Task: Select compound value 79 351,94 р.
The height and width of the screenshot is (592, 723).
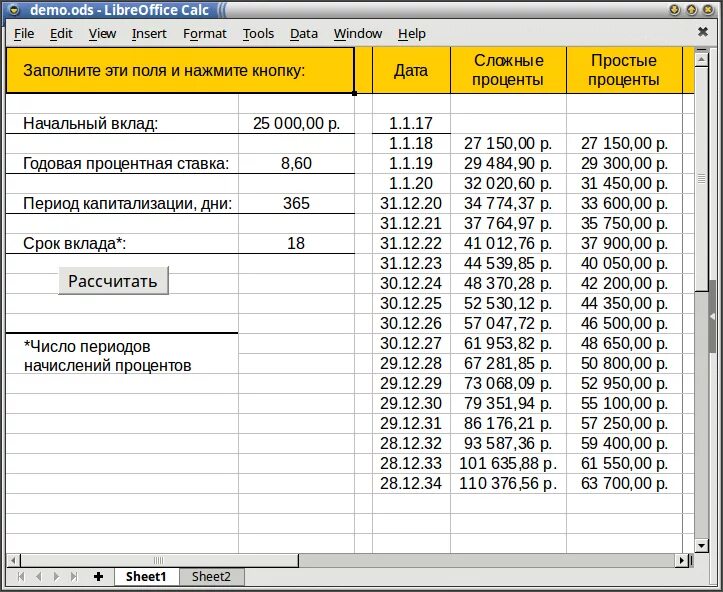Action: click(x=508, y=403)
